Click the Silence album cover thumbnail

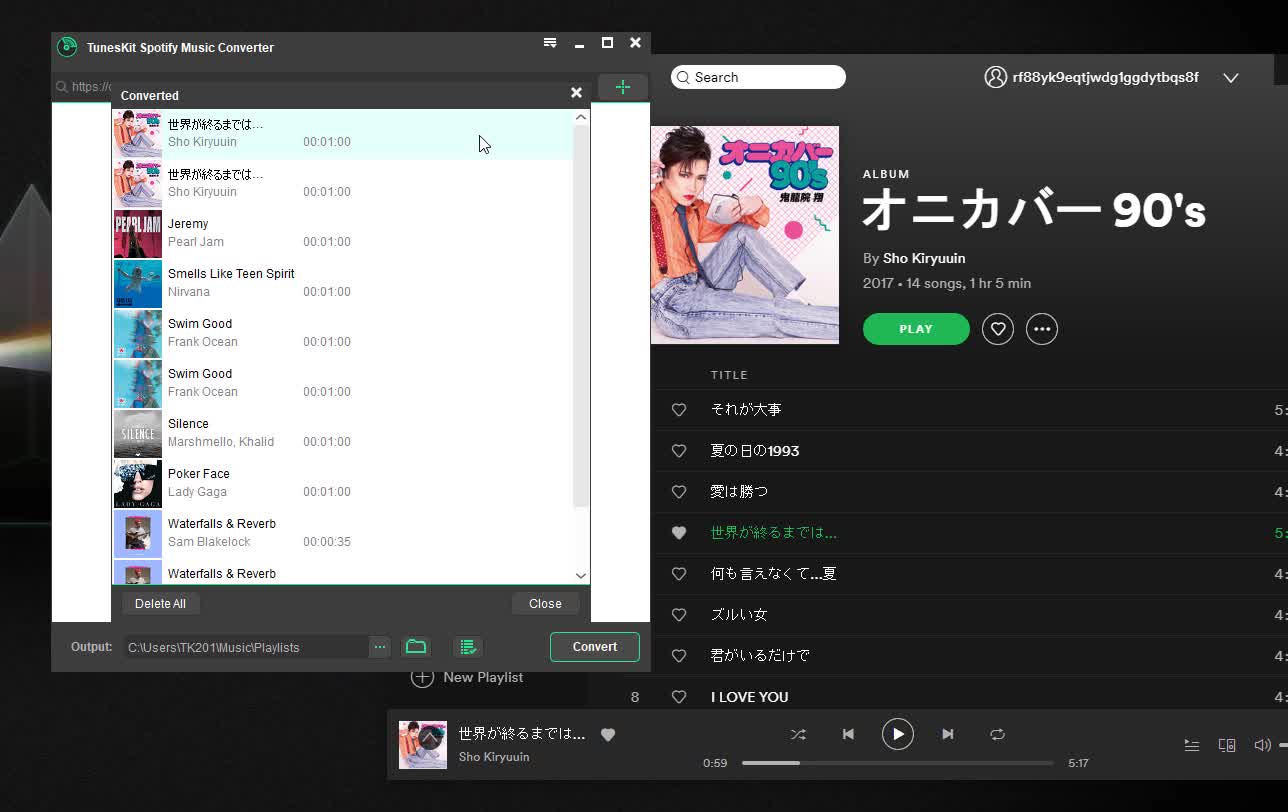tap(138, 434)
